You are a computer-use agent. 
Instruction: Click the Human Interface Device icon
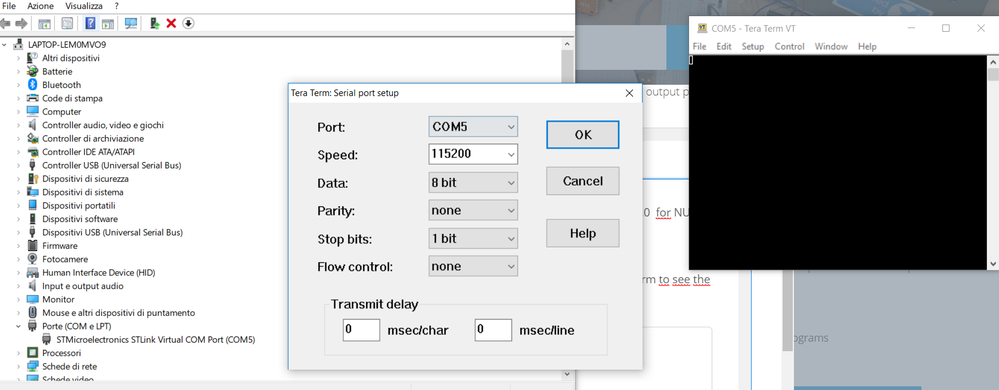32,272
